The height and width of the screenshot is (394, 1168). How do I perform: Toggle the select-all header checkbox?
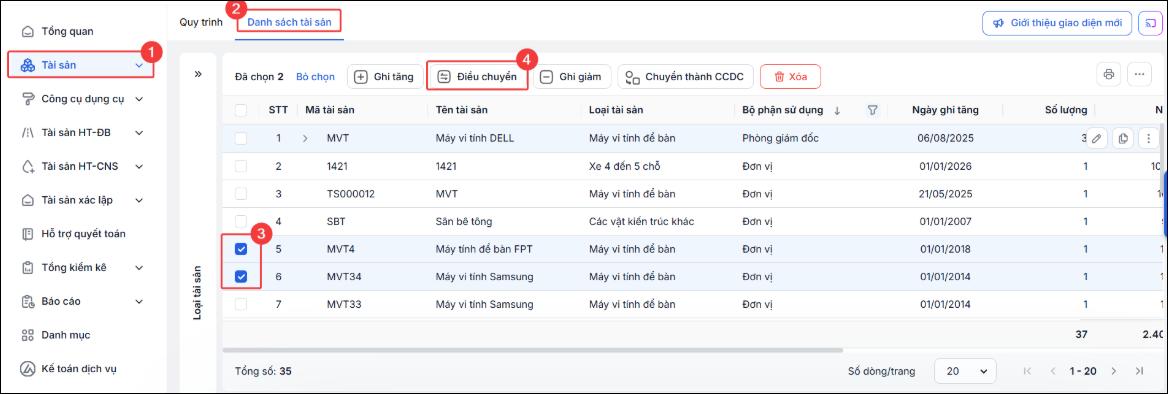(x=241, y=110)
